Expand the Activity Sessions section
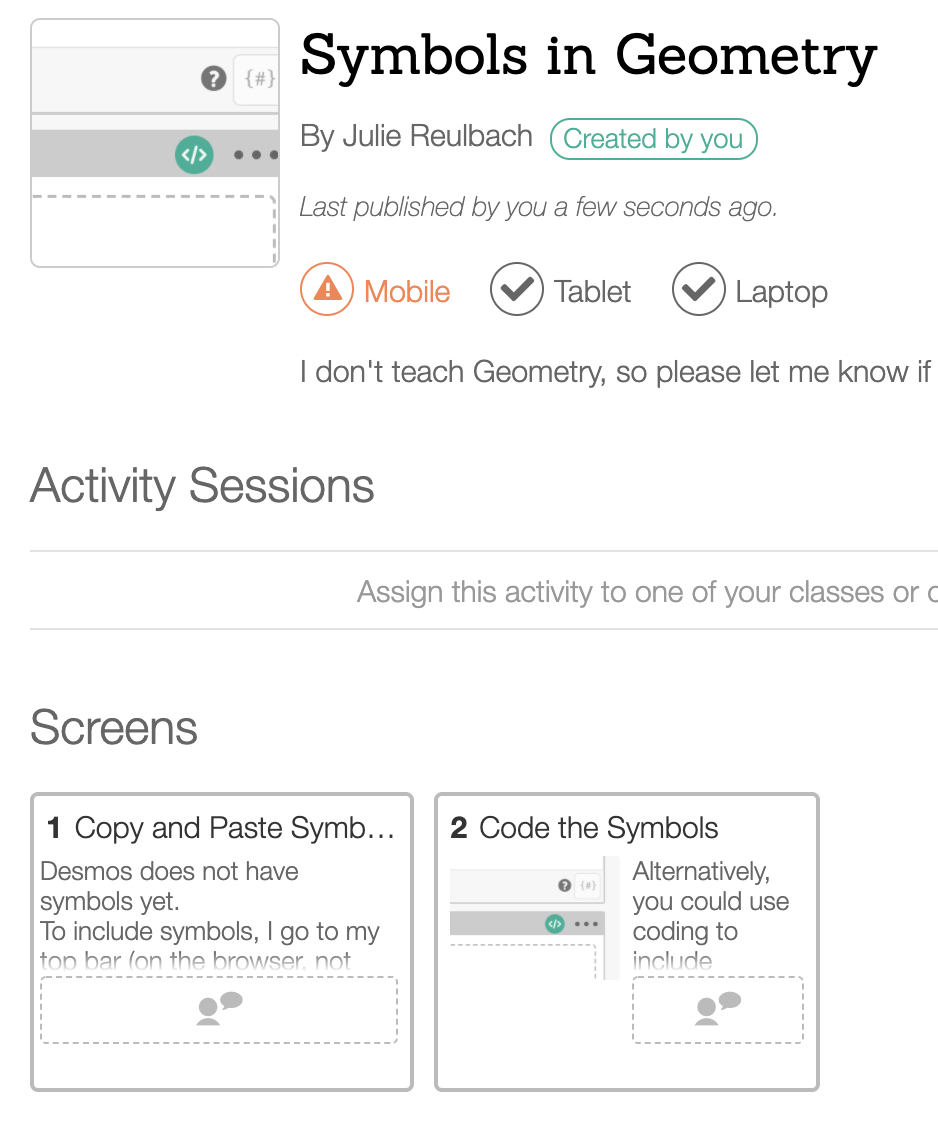 [x=202, y=487]
